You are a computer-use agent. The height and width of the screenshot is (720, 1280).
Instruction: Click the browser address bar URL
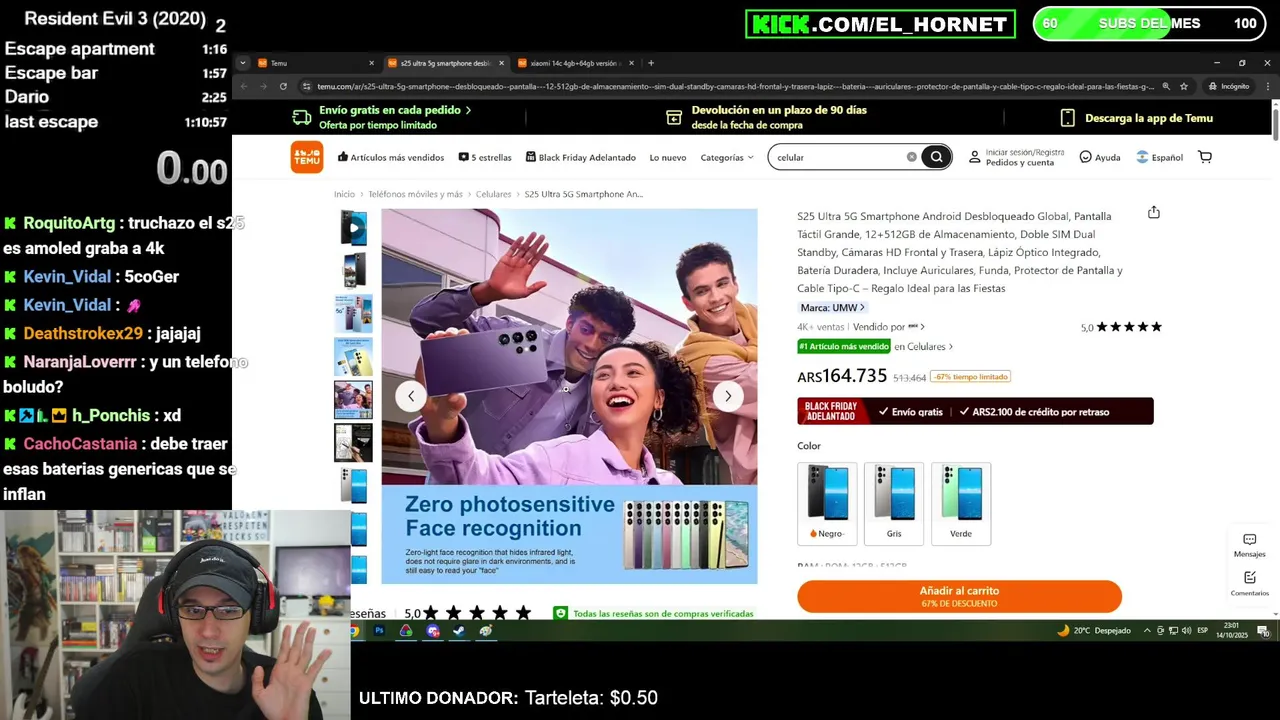(735, 86)
